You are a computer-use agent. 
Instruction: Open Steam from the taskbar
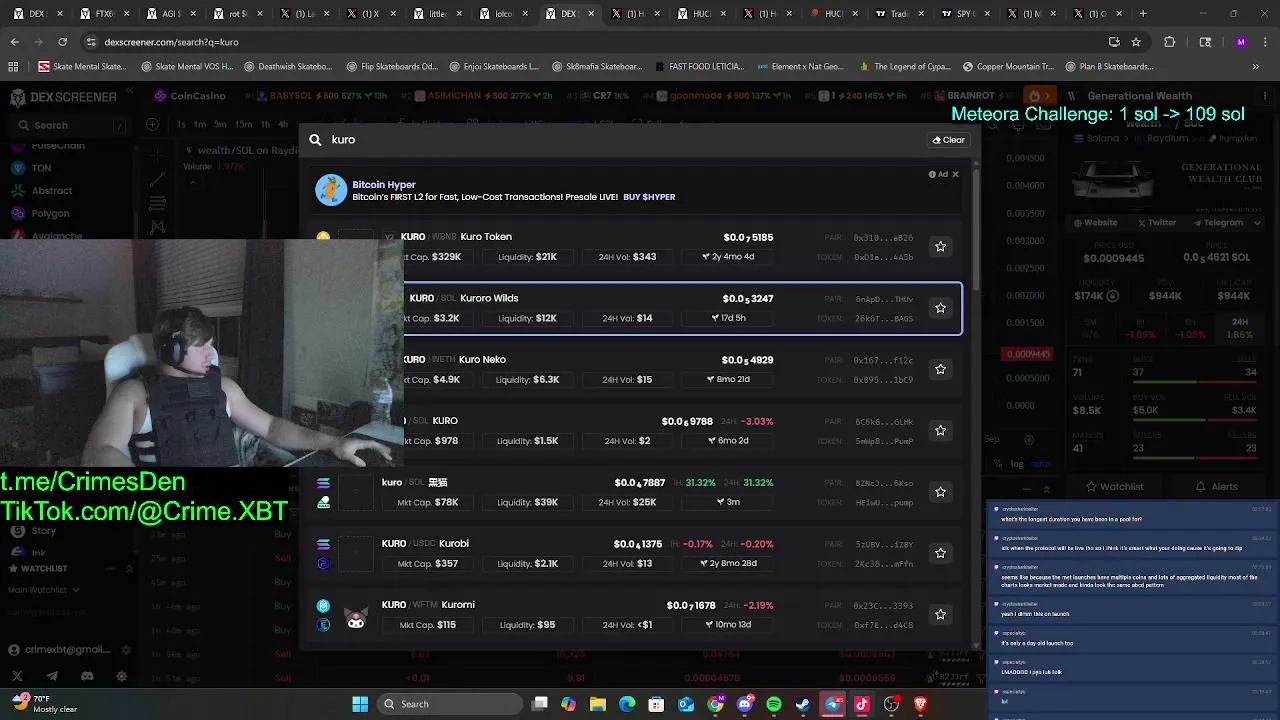(x=803, y=704)
